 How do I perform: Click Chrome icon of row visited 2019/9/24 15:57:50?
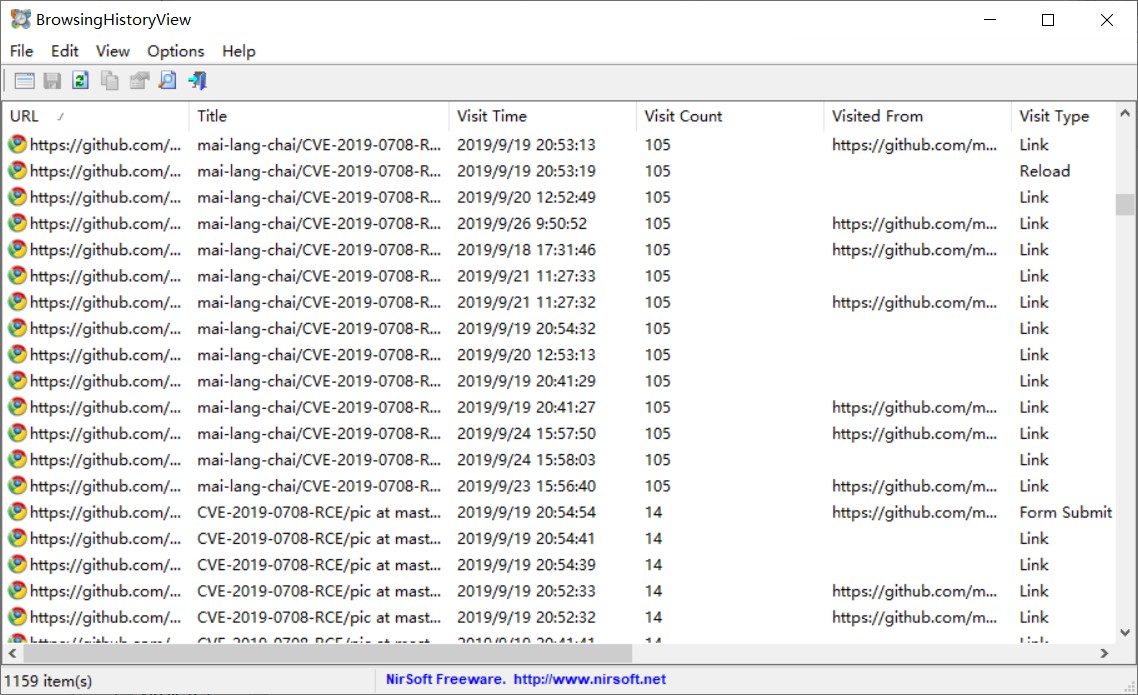point(17,433)
